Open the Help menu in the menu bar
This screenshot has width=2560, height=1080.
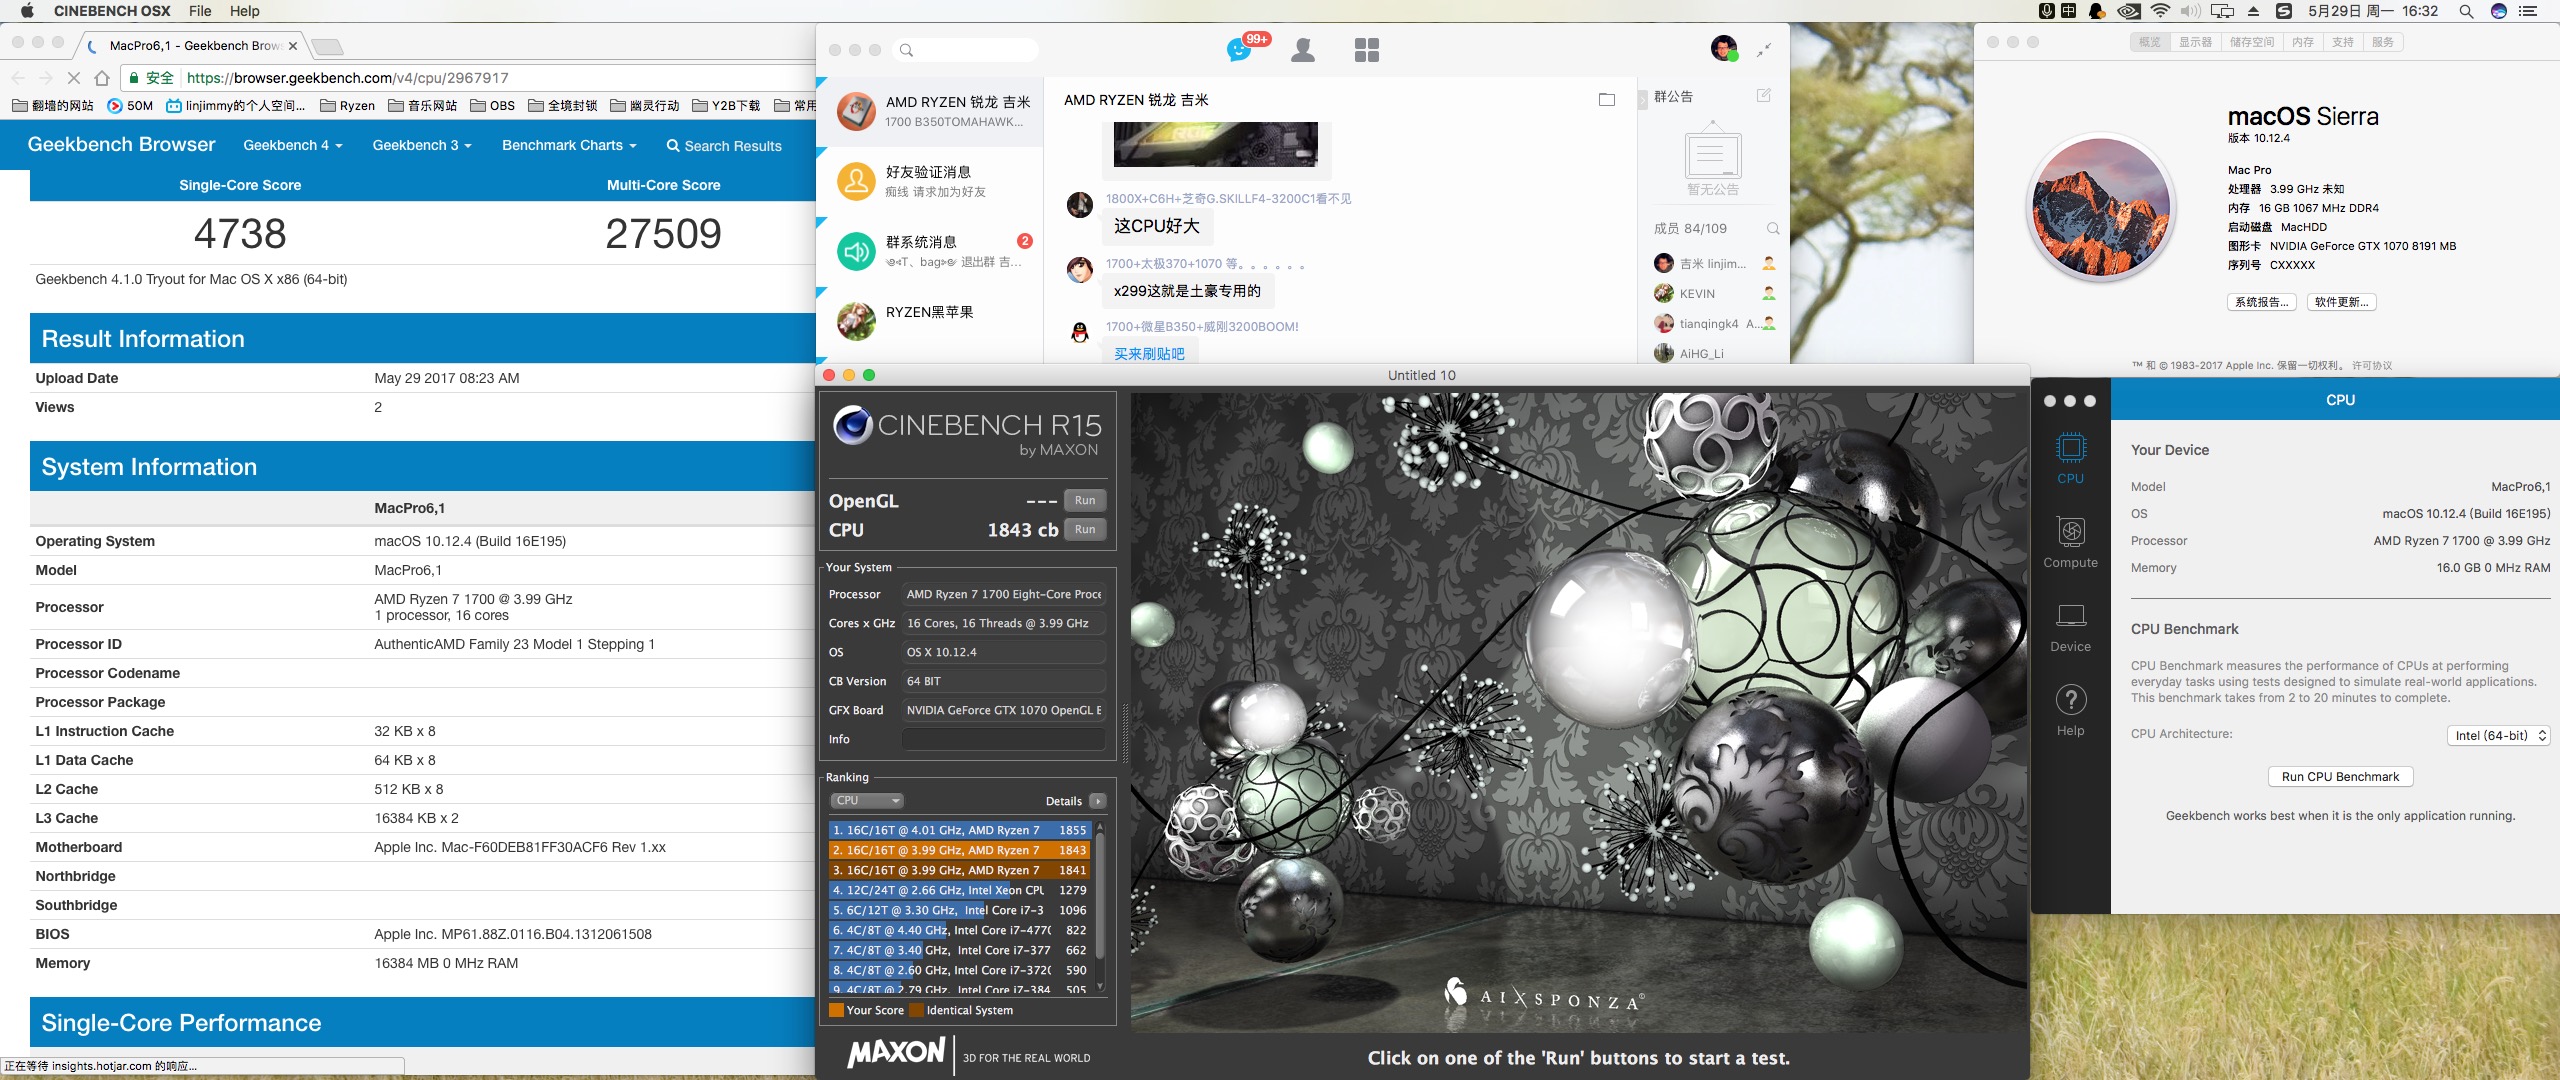click(245, 11)
